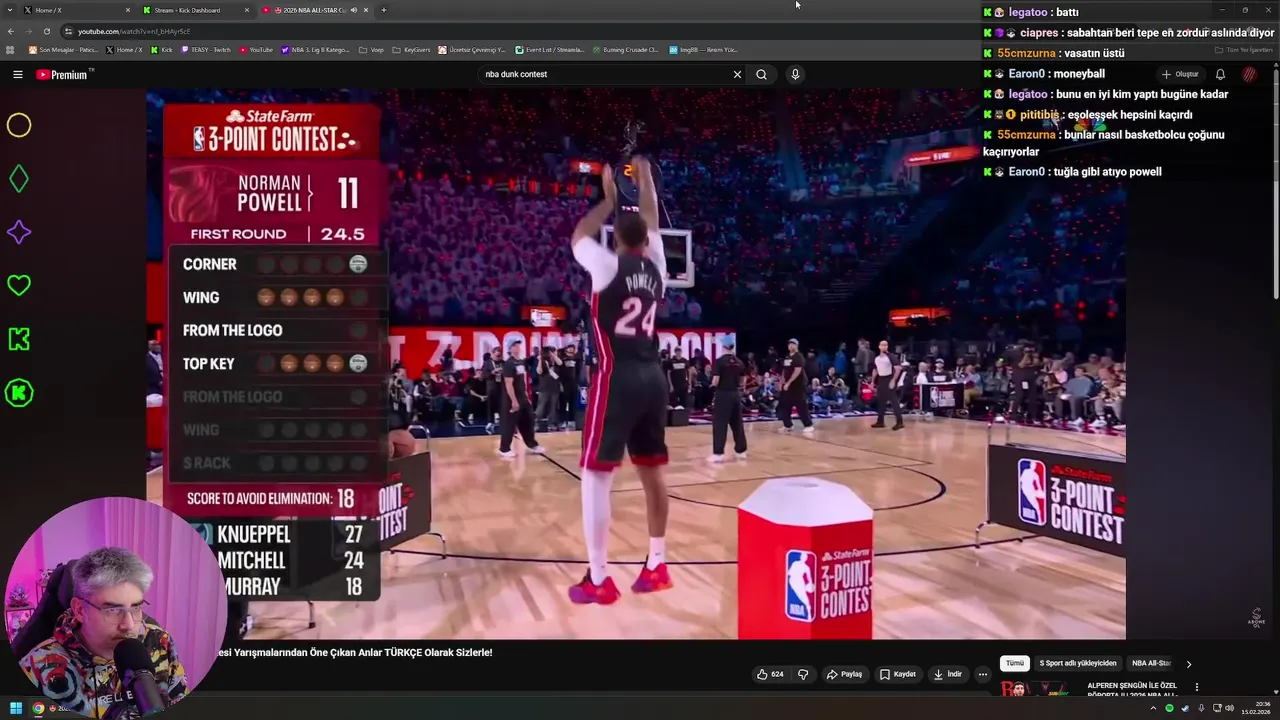Click the green diamond overlay icon
Screen dimensions: 1280x720
click(19, 179)
